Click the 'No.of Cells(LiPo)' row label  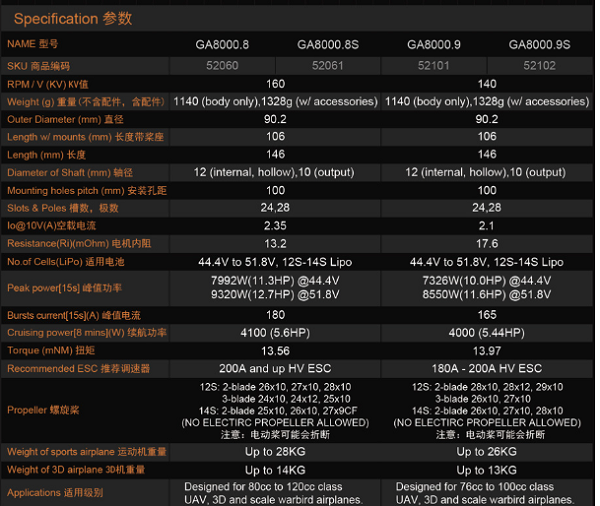(66, 262)
